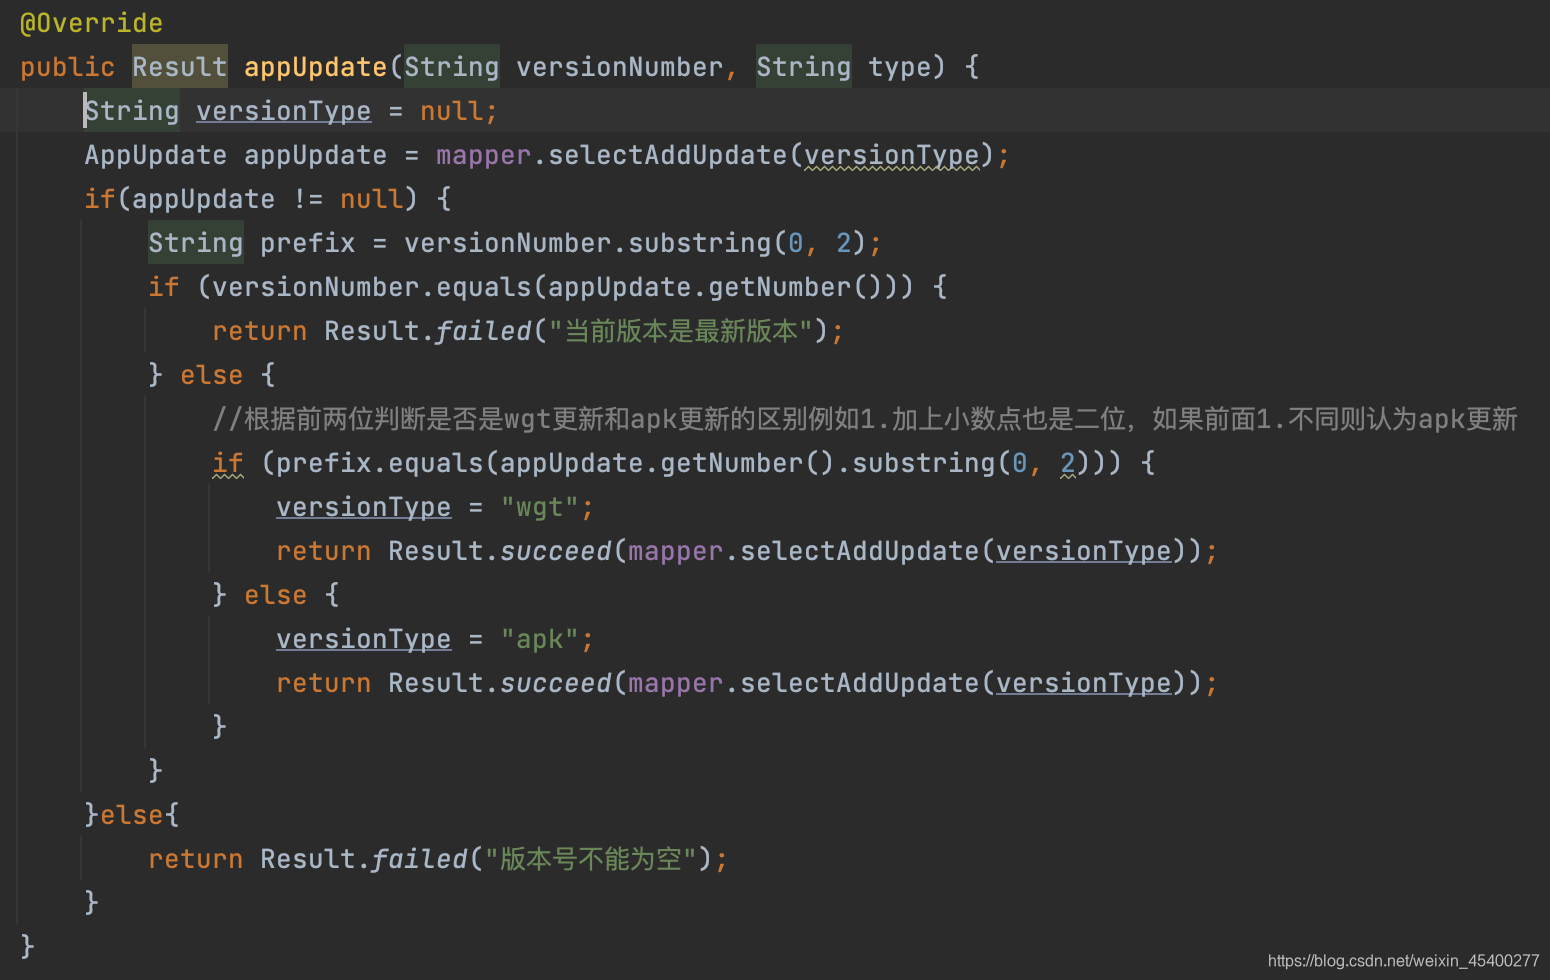Click versionType assigned to "apk"
Viewport: 1550px width, 980px height.
363,639
